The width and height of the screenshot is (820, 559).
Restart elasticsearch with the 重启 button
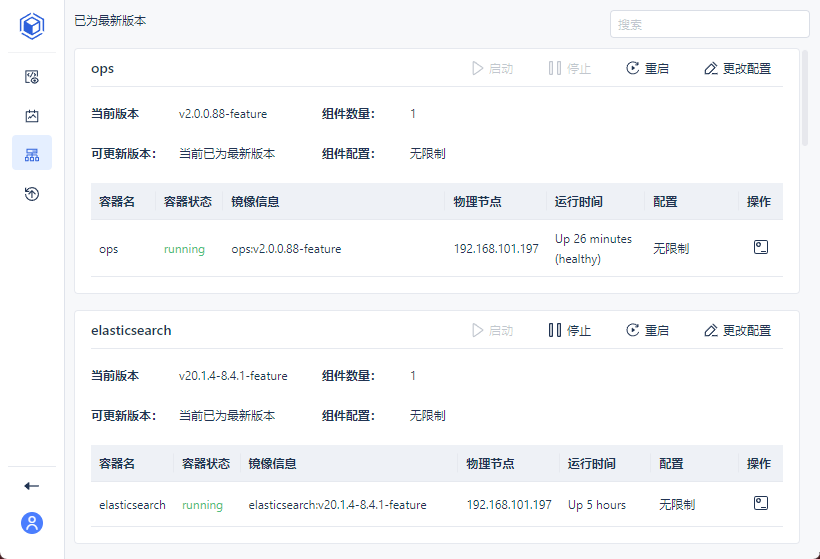(x=647, y=331)
